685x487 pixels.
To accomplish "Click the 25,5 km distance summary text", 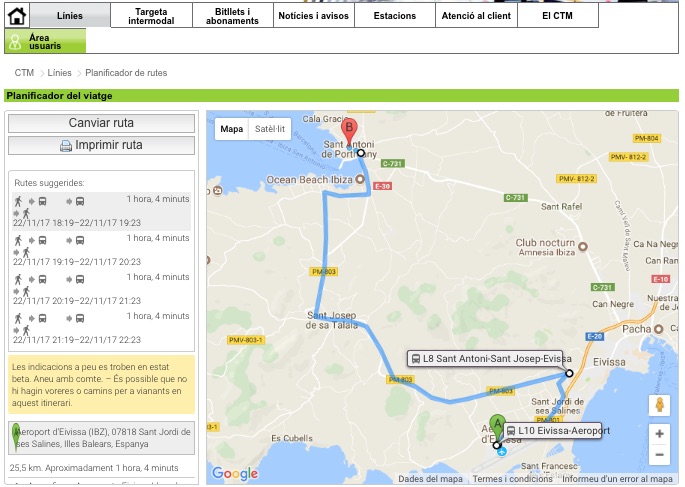I will 94,468.
